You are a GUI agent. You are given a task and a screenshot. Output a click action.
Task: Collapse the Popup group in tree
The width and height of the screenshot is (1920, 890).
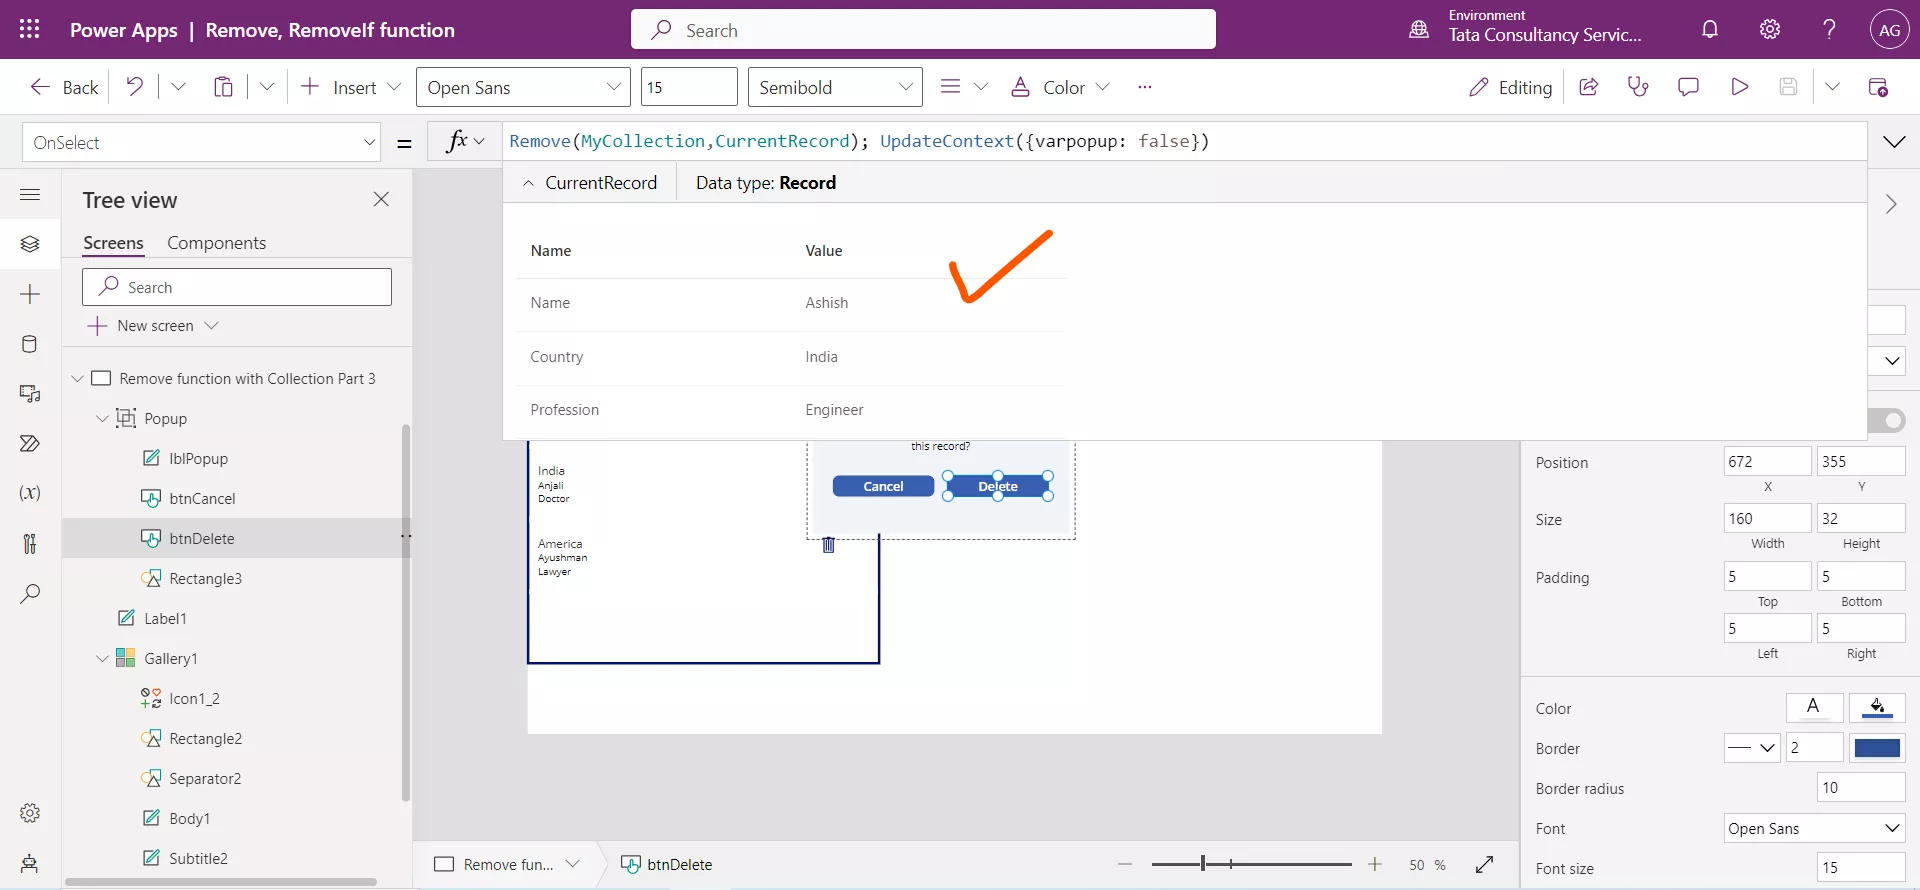[x=102, y=418]
